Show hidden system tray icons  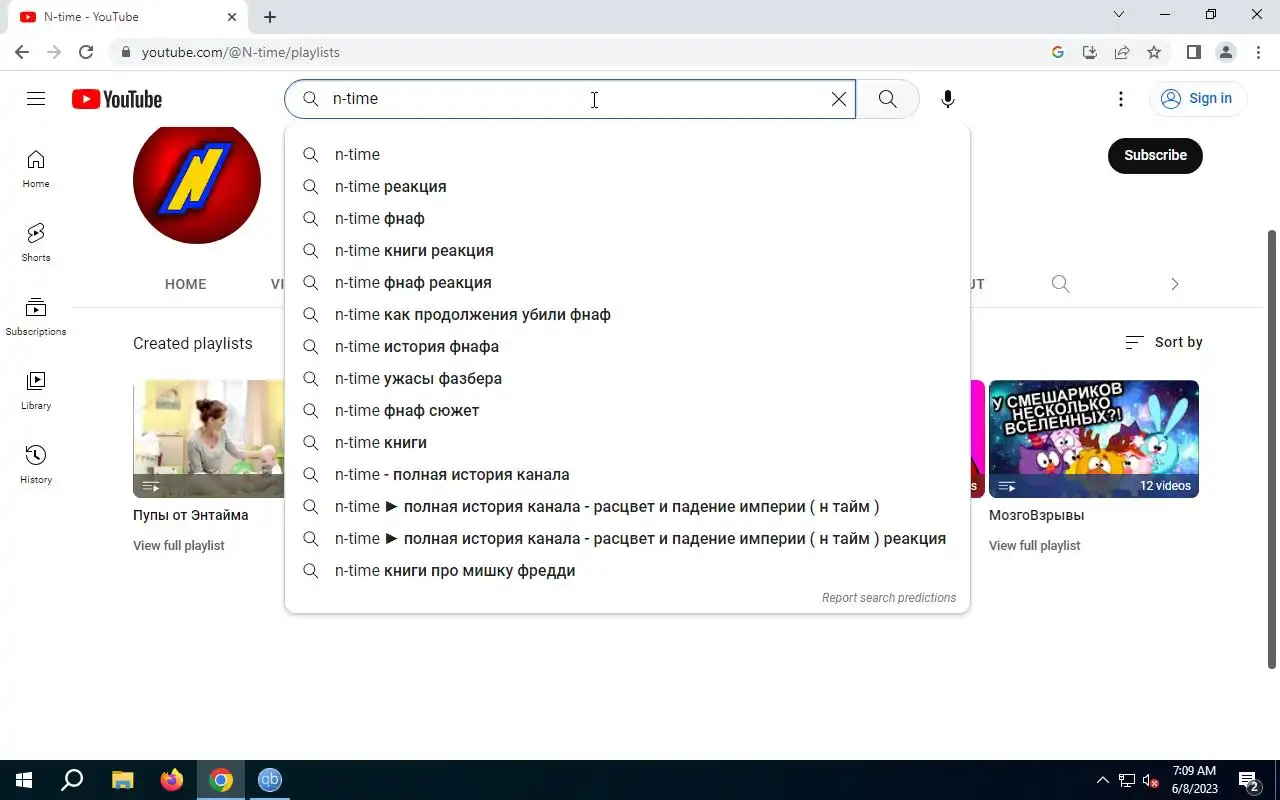(x=1103, y=780)
